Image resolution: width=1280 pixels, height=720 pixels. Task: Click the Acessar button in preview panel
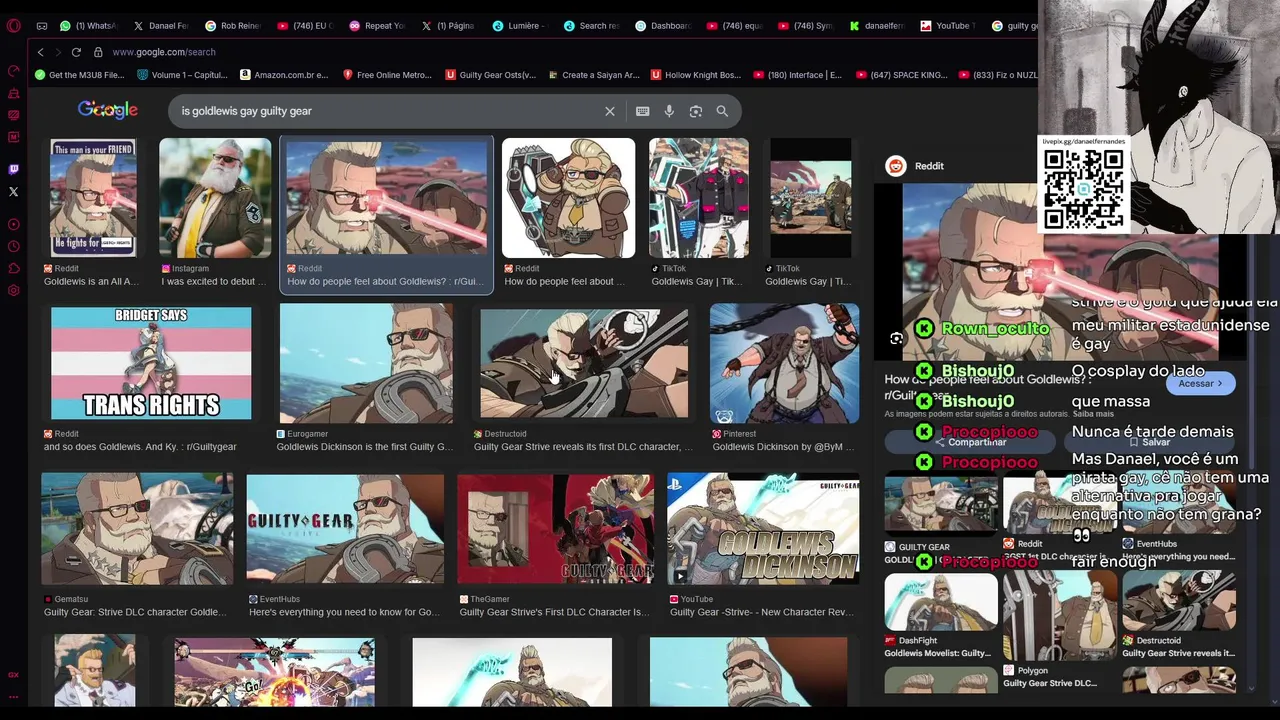[1200, 383]
